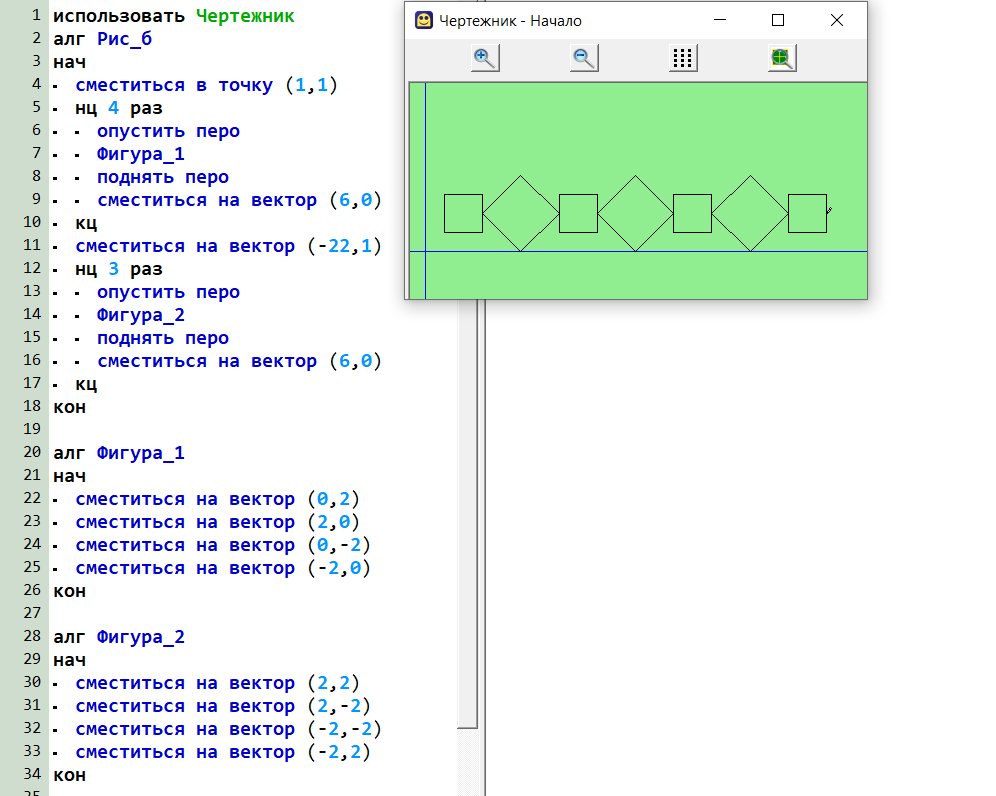Click кц on line 10
The image size is (996, 796).
(86, 224)
